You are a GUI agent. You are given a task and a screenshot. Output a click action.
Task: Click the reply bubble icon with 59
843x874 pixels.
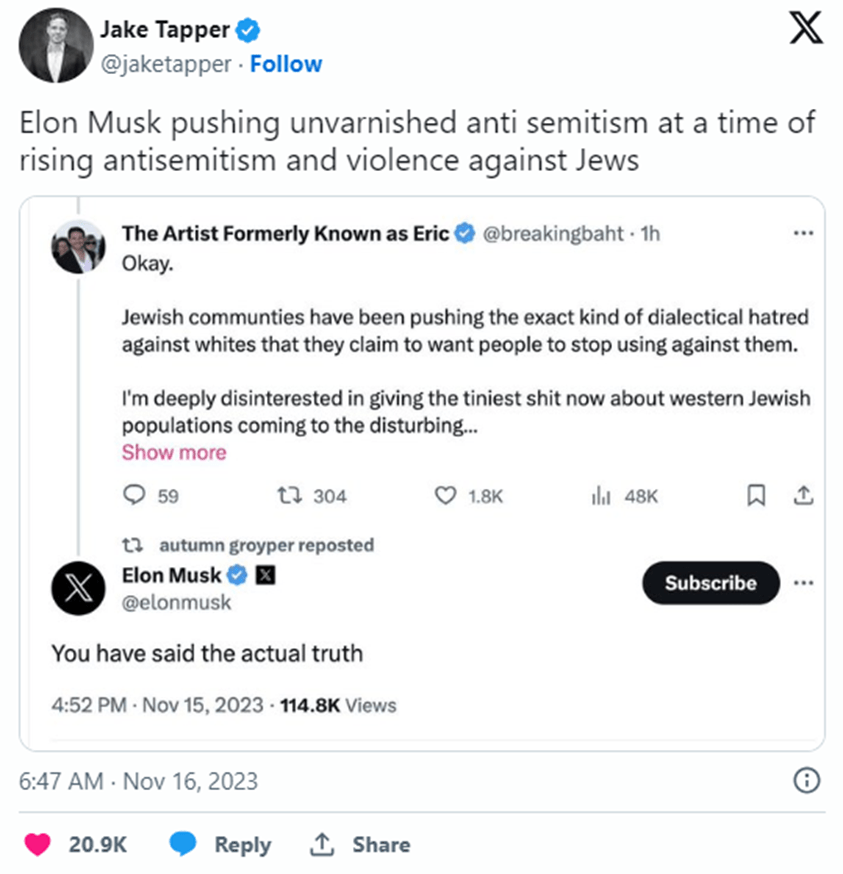pos(133,495)
